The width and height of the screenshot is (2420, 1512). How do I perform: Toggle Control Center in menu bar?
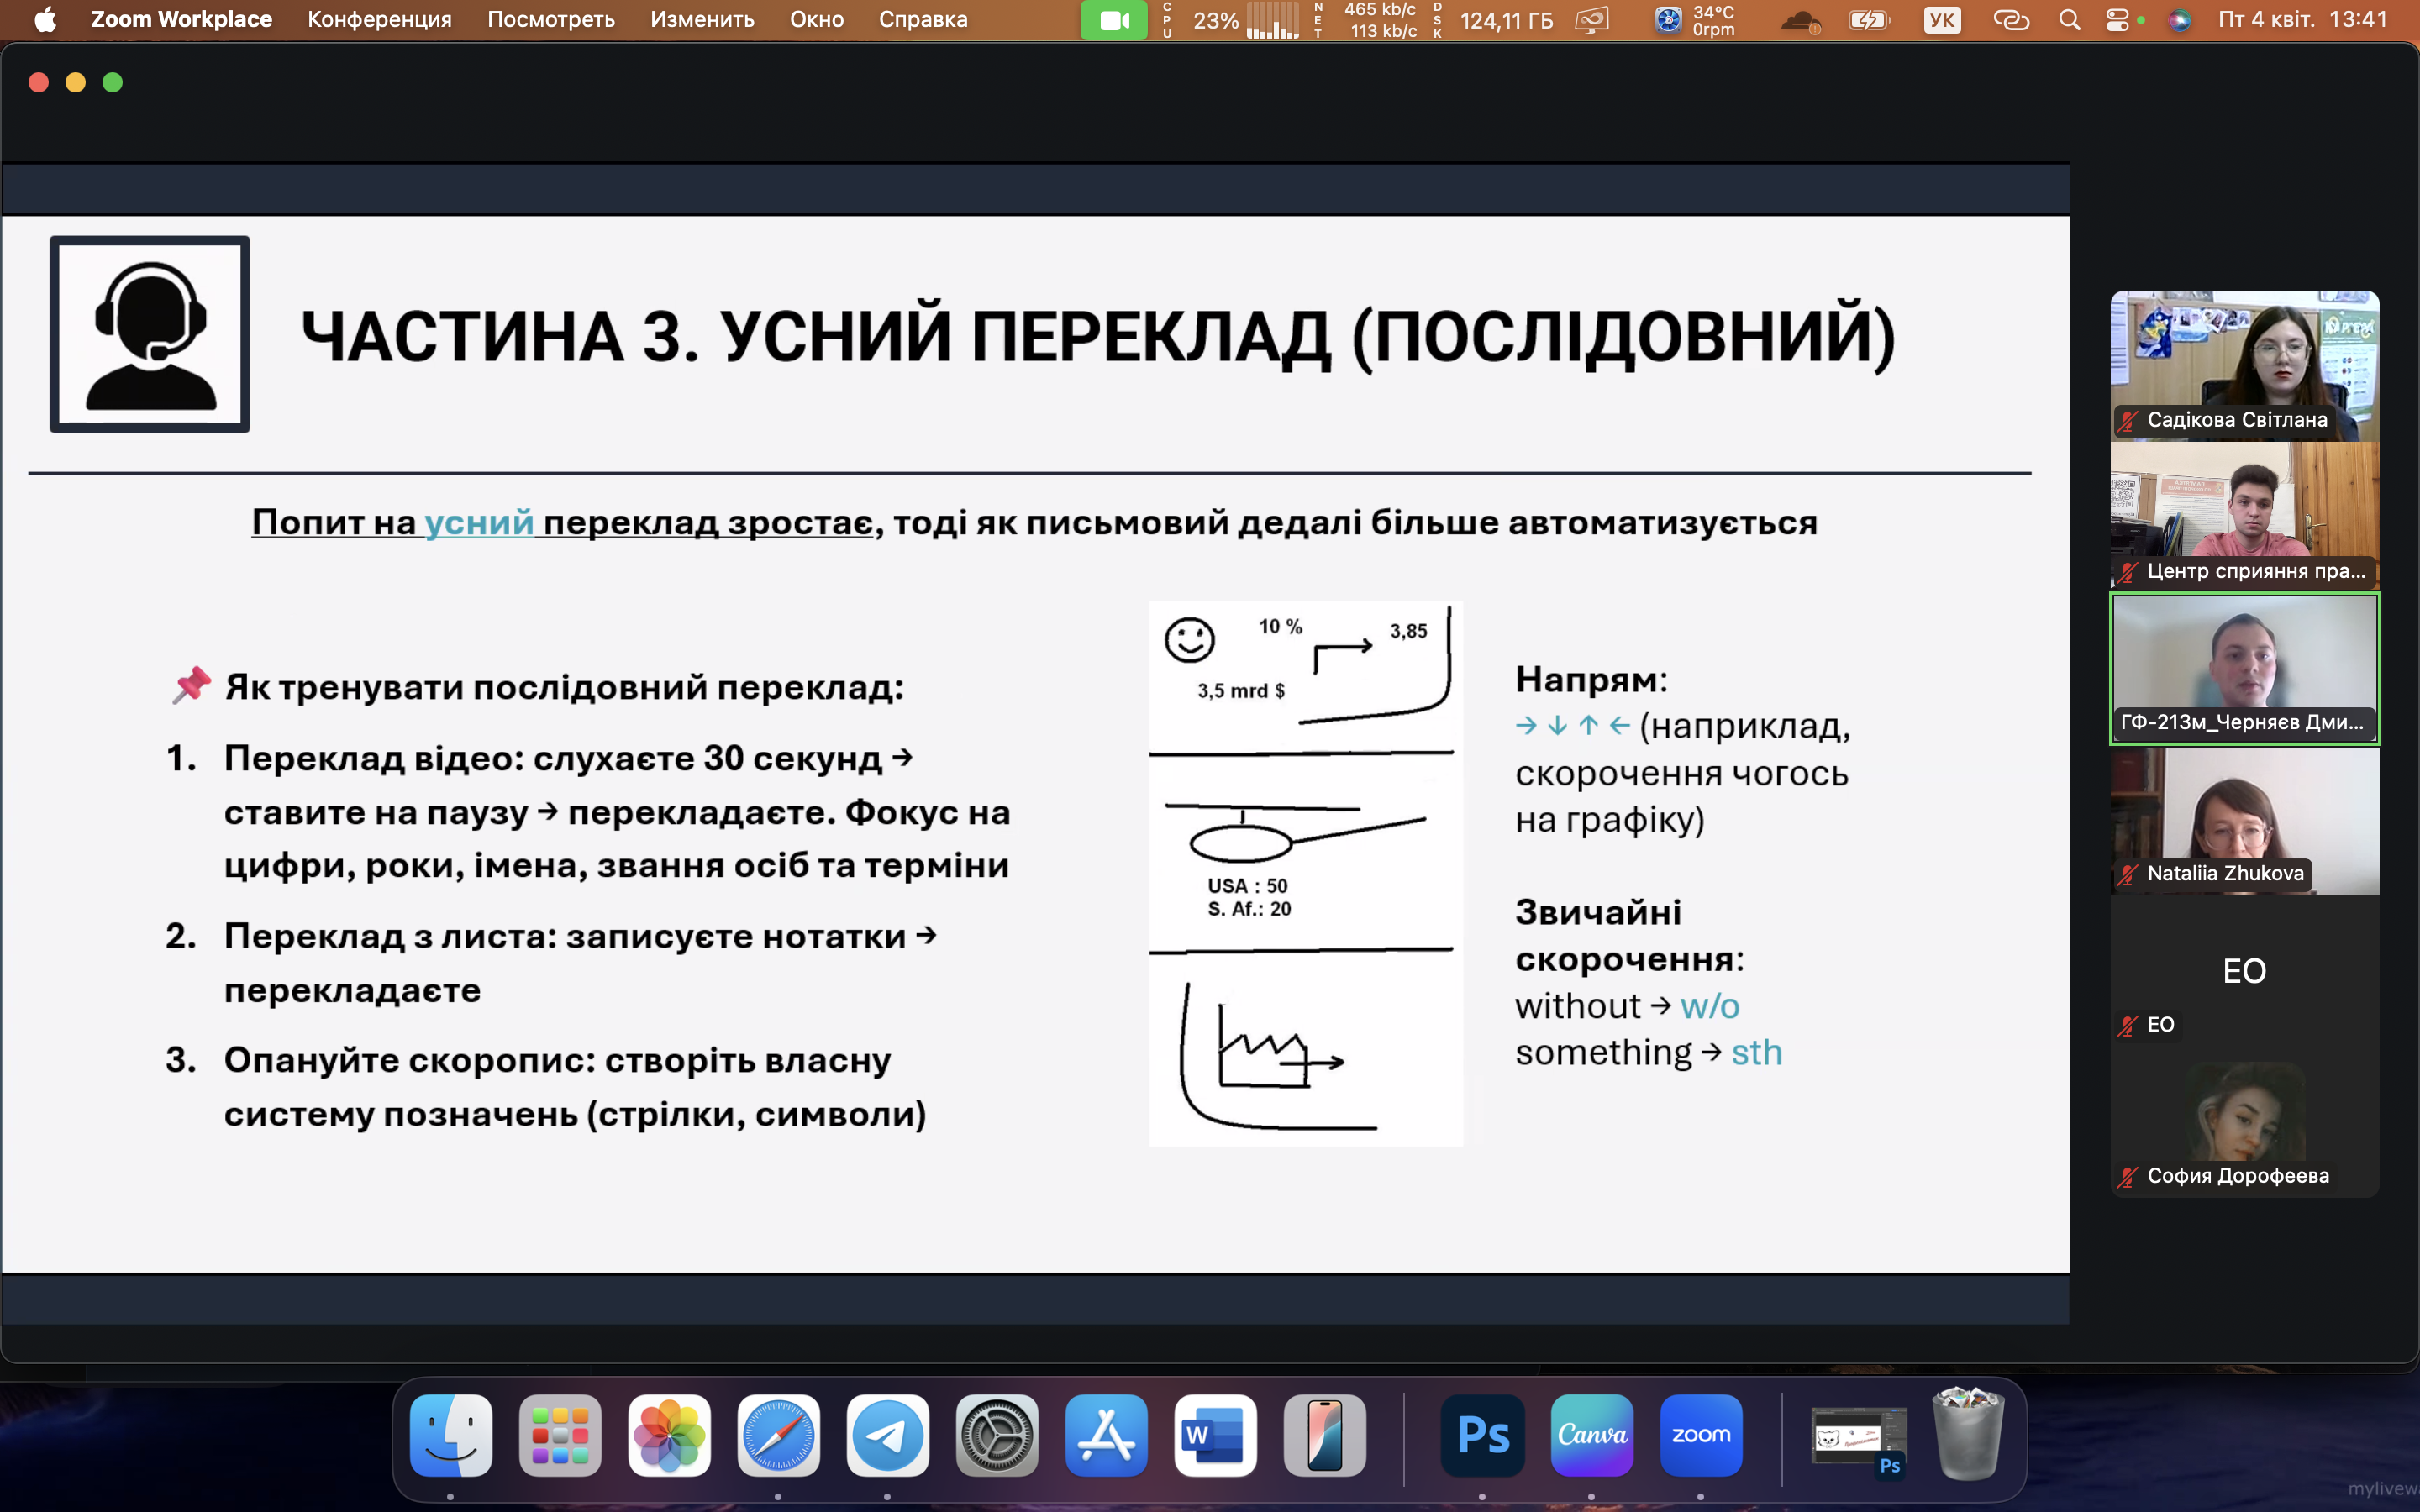click(2117, 20)
